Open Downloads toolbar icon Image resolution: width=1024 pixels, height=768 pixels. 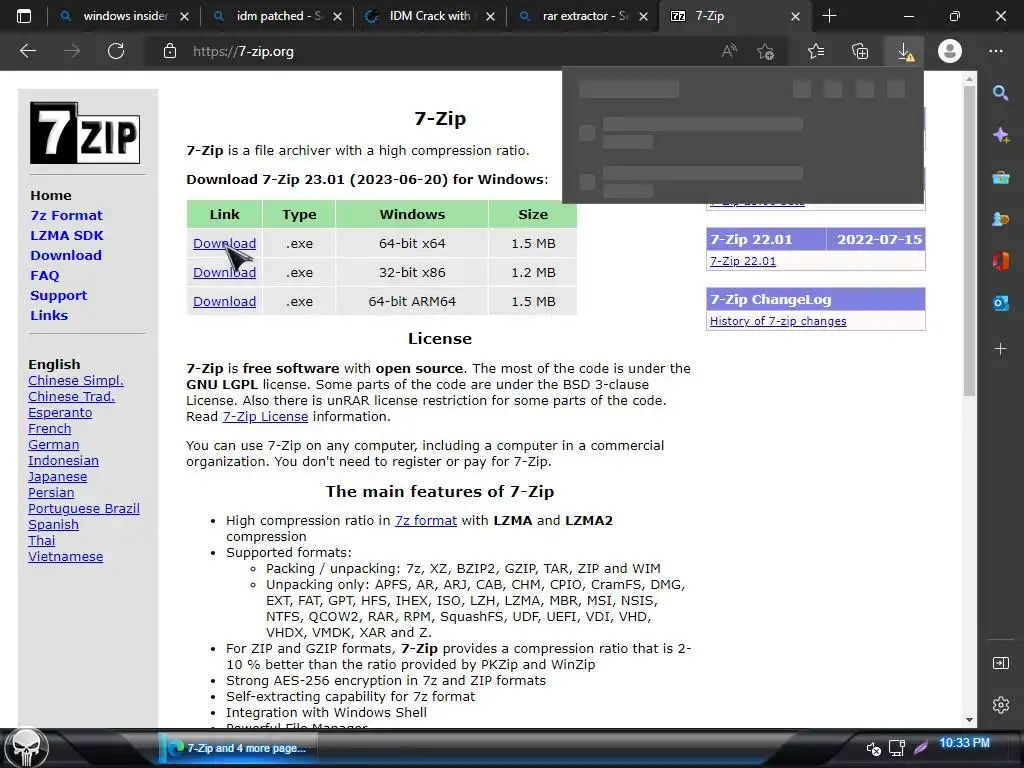[x=904, y=51]
